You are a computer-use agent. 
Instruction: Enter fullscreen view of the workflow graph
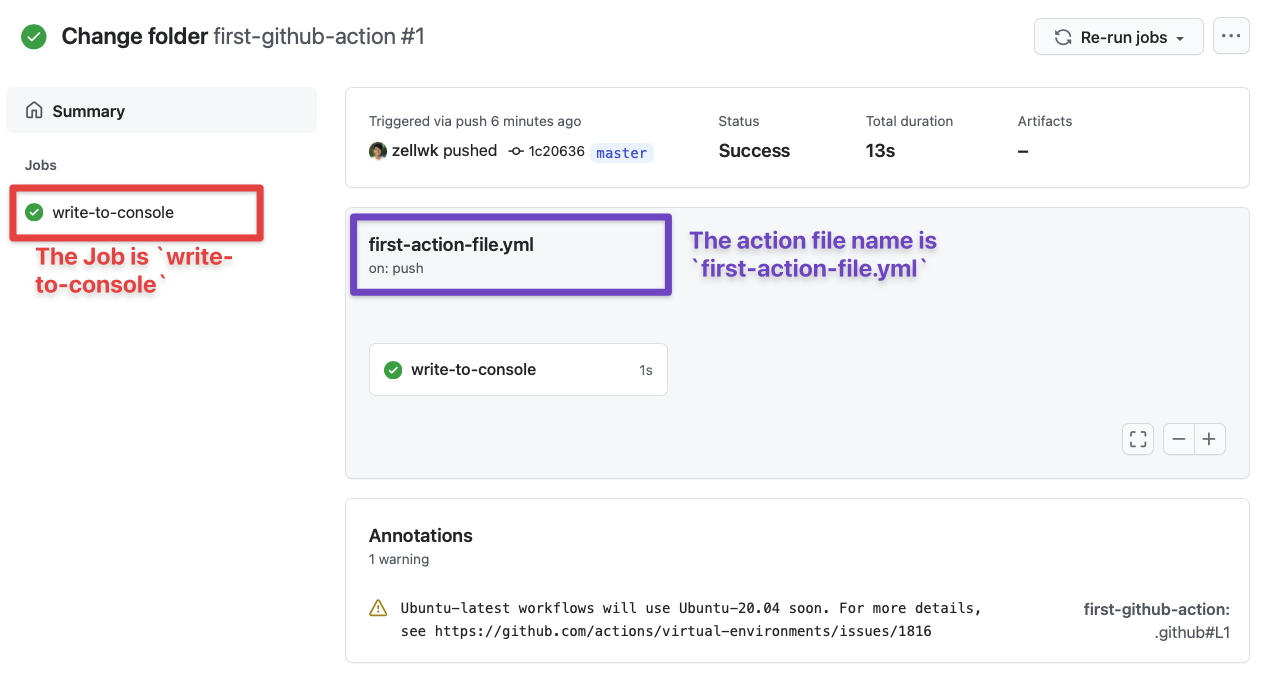click(x=1137, y=439)
